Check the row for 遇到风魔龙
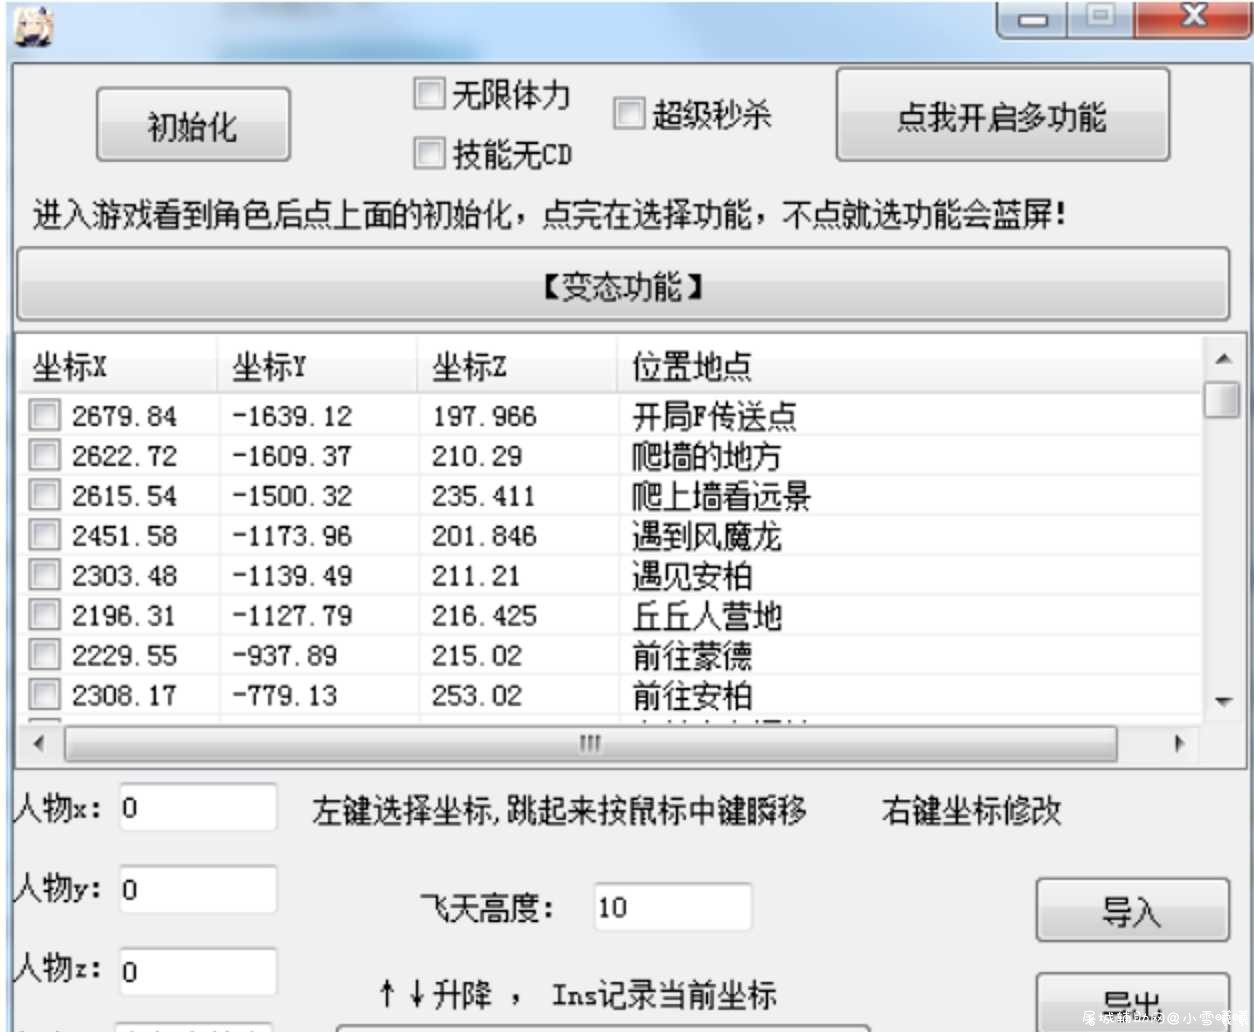 (45, 535)
